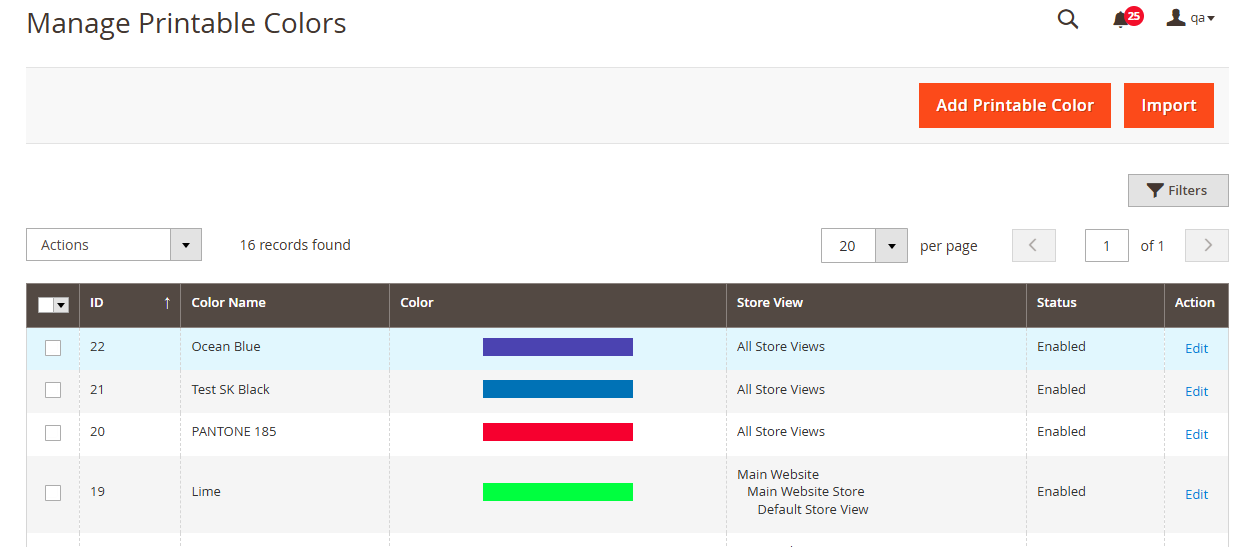Click the current page number field

1106,246
